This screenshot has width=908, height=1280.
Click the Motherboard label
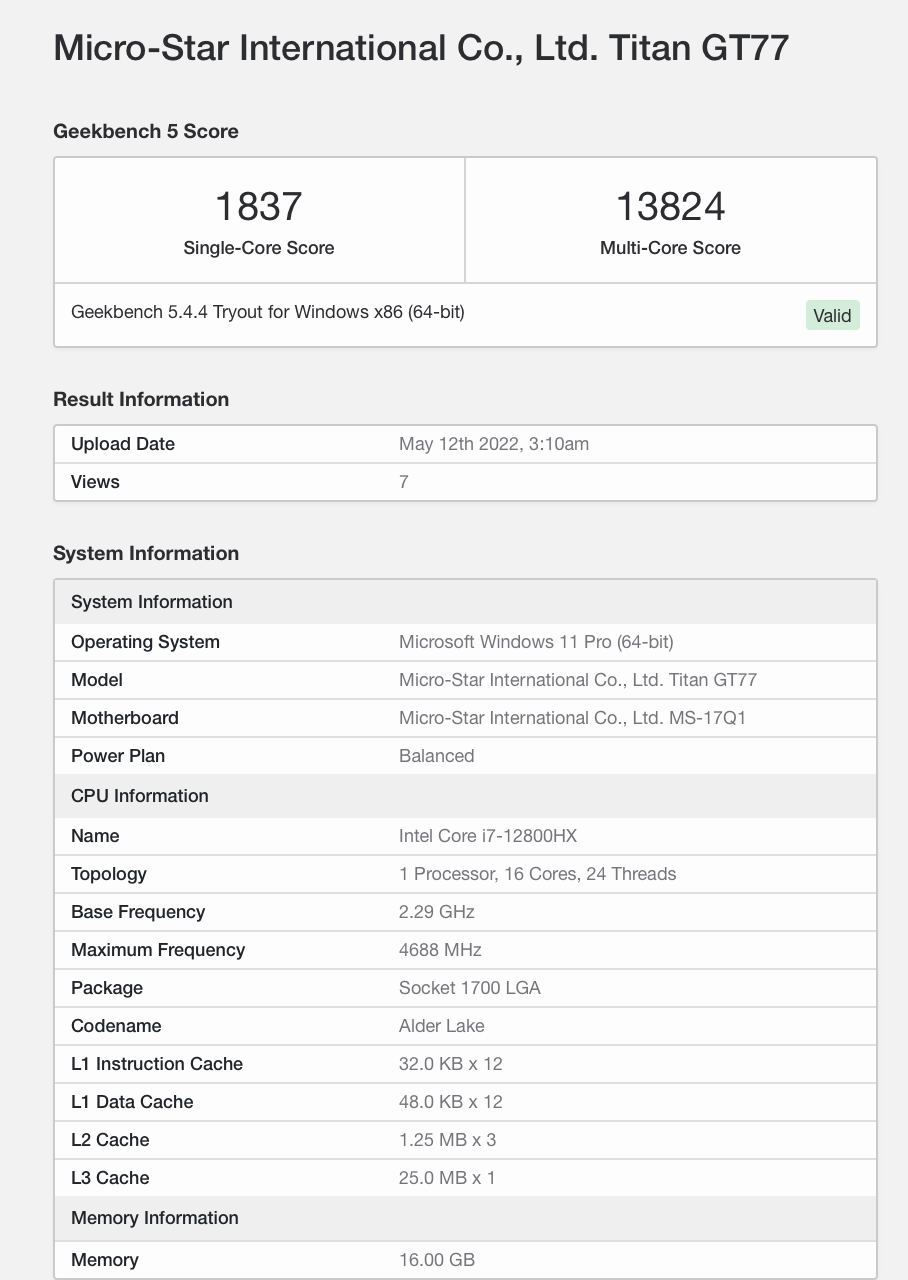coord(125,718)
